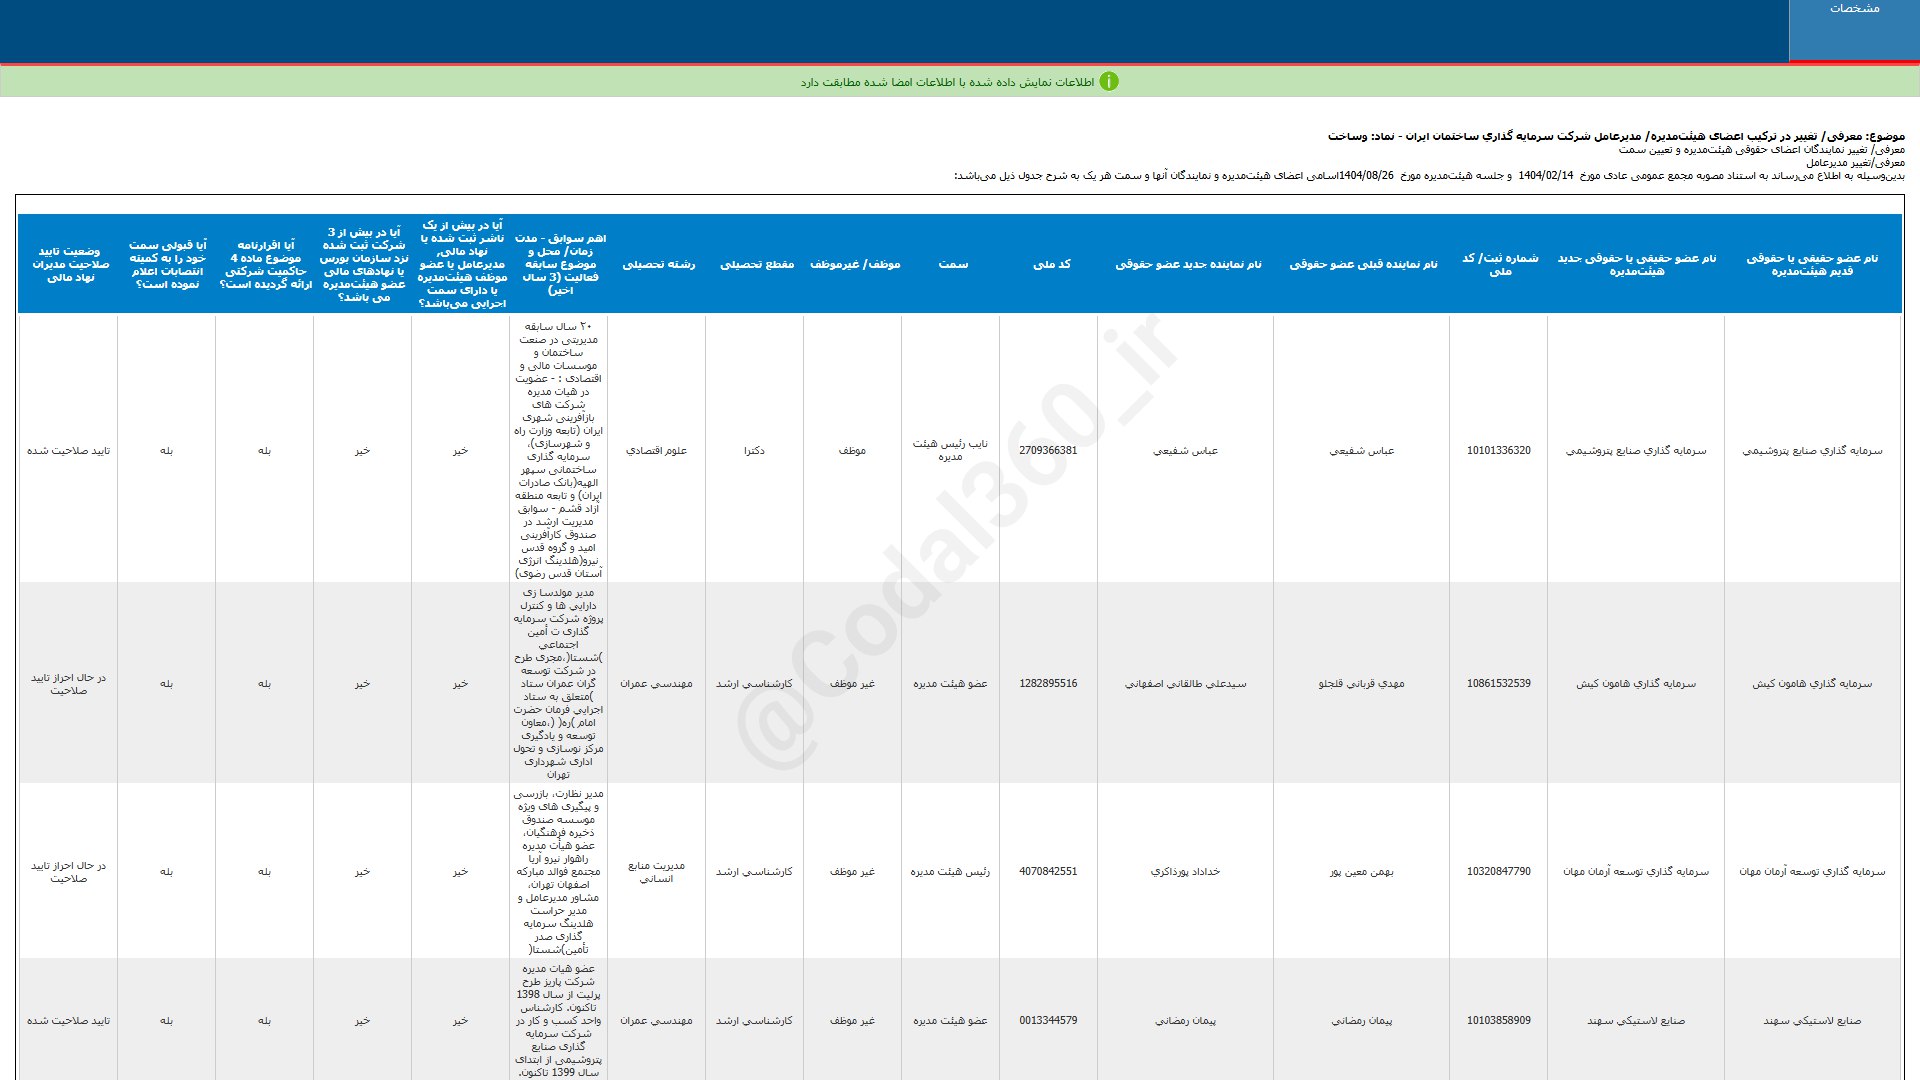Click the مقطع تحصیلی column header
Screen dimensions: 1920x1080
(756, 264)
